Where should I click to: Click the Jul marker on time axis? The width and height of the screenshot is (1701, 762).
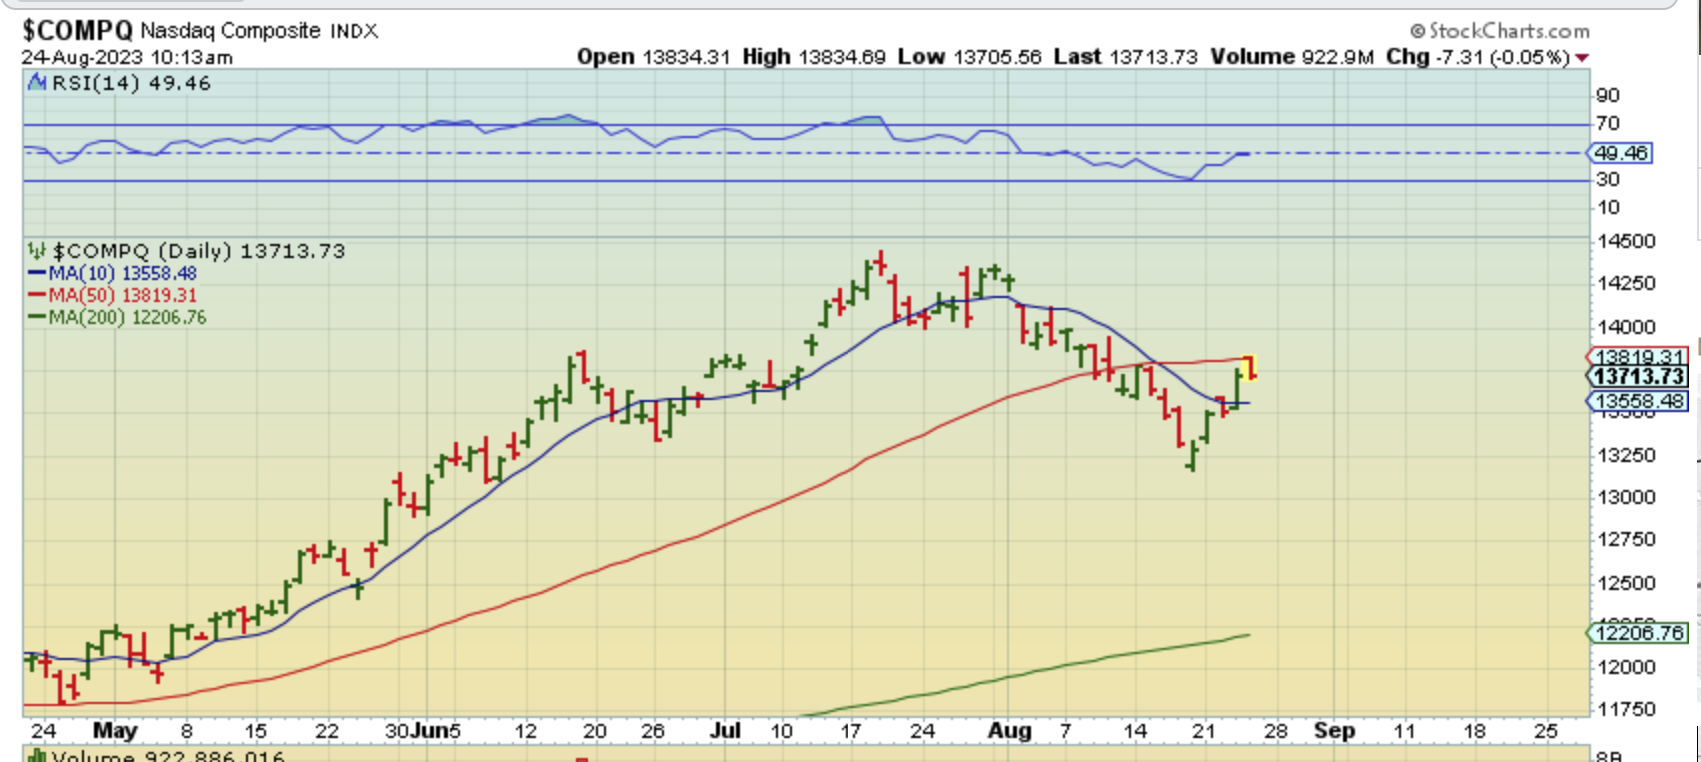click(725, 731)
